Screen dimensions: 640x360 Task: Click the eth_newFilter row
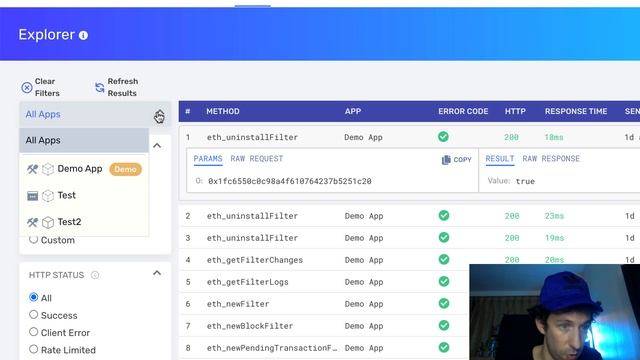[x=409, y=304]
